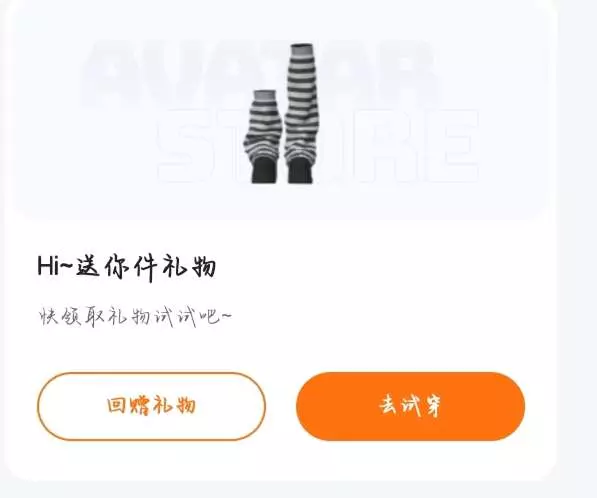Click the space between the two buttons

click(x=281, y=406)
